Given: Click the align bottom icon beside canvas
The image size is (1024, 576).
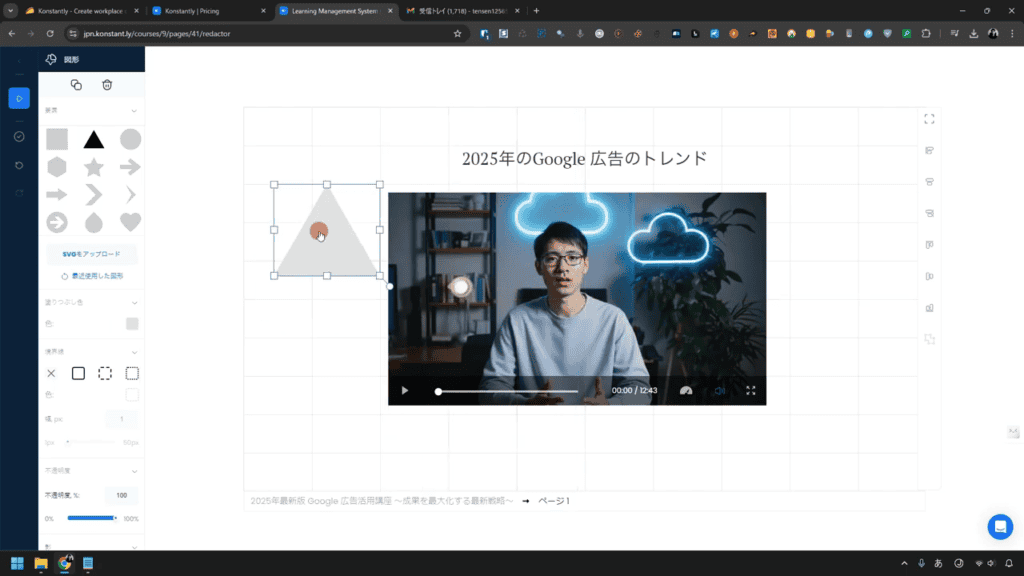Looking at the screenshot, I should 929,308.
